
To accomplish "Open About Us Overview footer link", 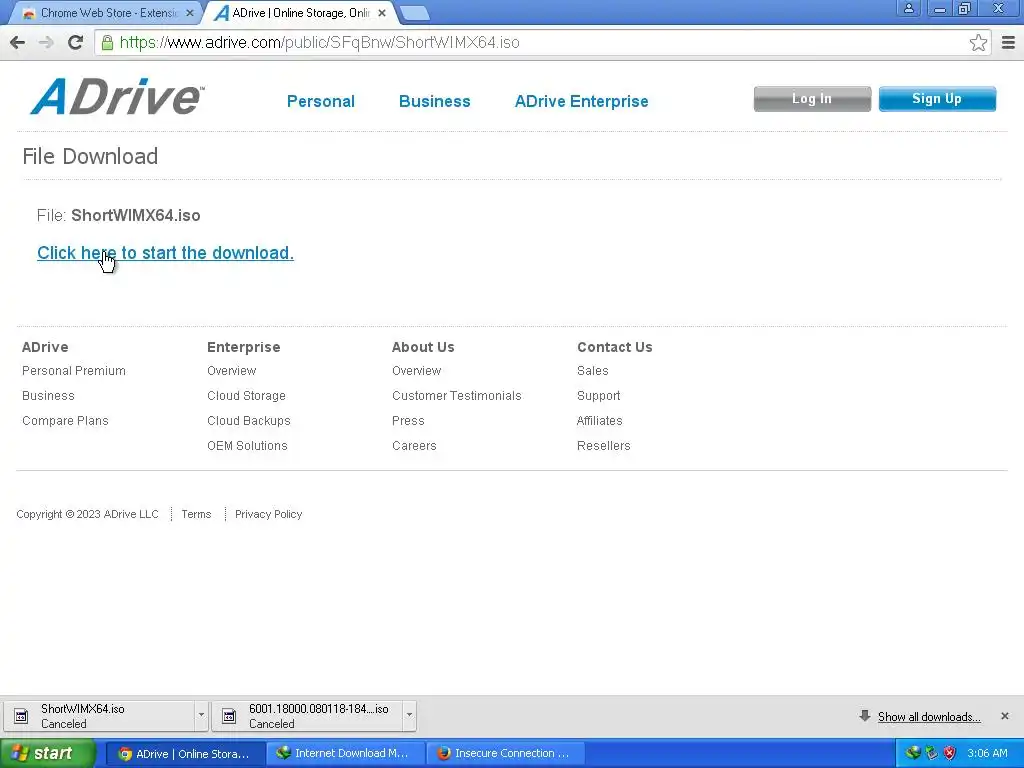I will (x=417, y=370).
